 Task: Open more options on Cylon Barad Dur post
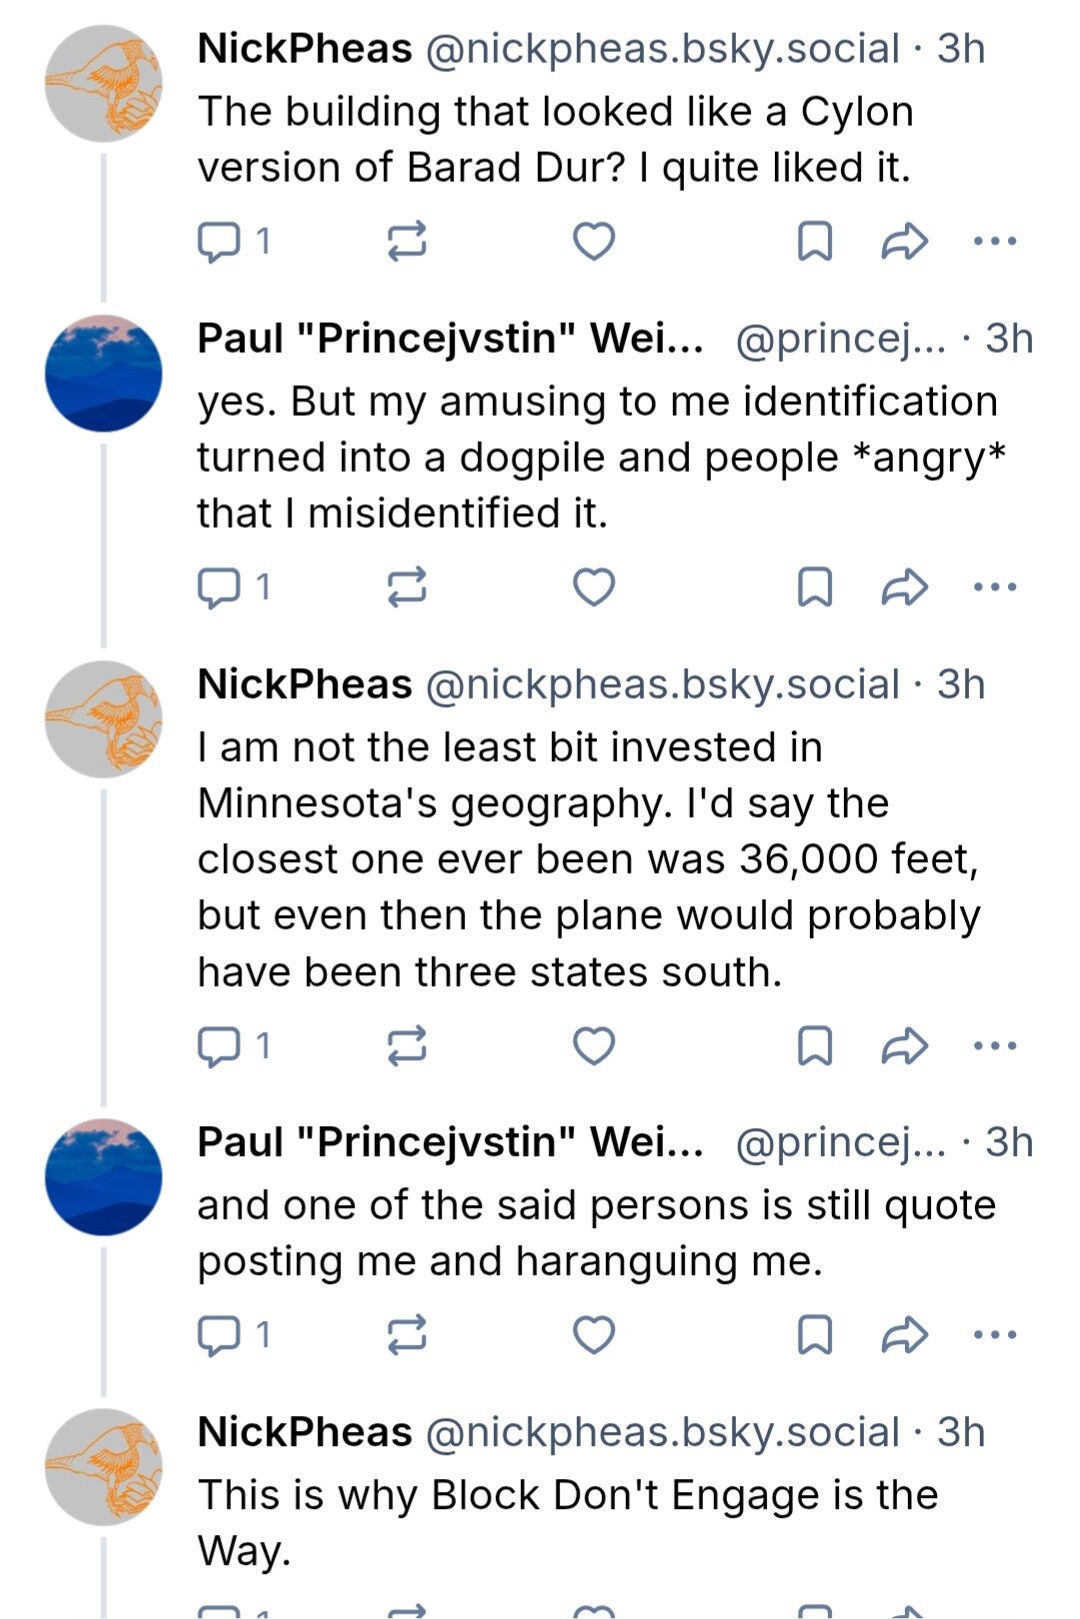pyautogui.click(x=995, y=241)
